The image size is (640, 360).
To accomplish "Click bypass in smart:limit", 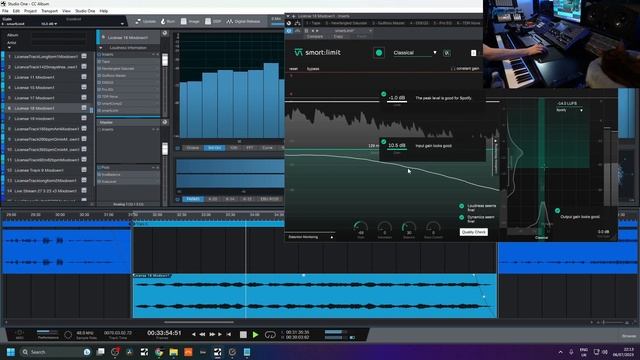I will pos(313,69).
